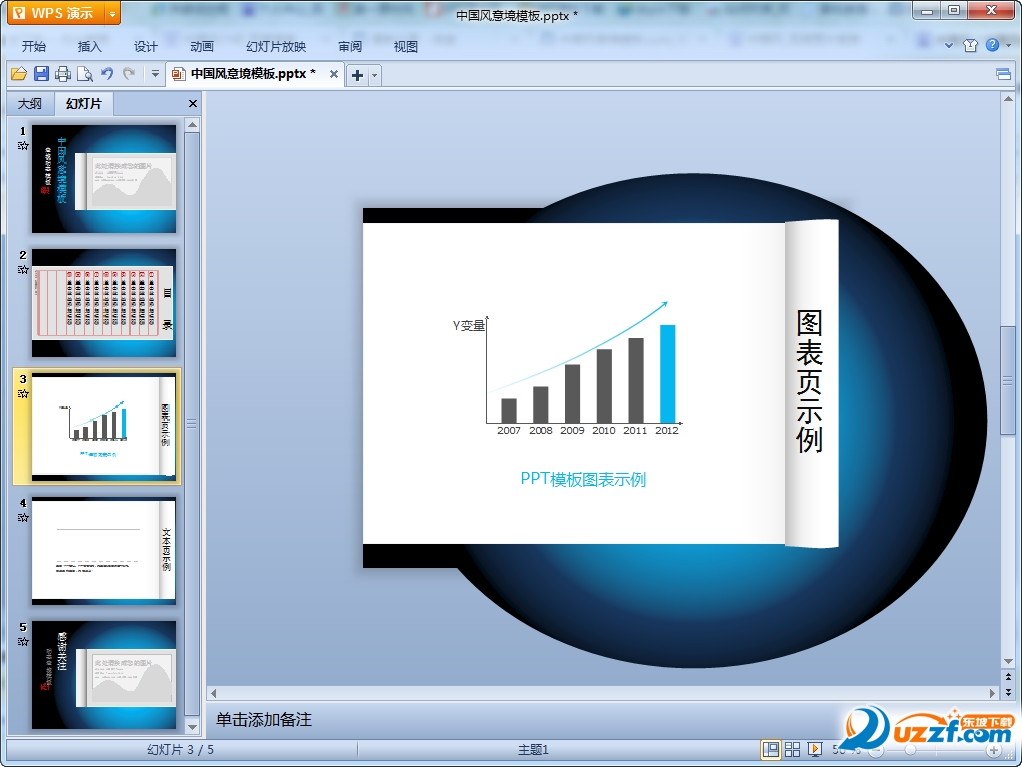The width and height of the screenshot is (1022, 767).
Task: Click the horizontal scrollbar left arrow
Action: point(214,693)
